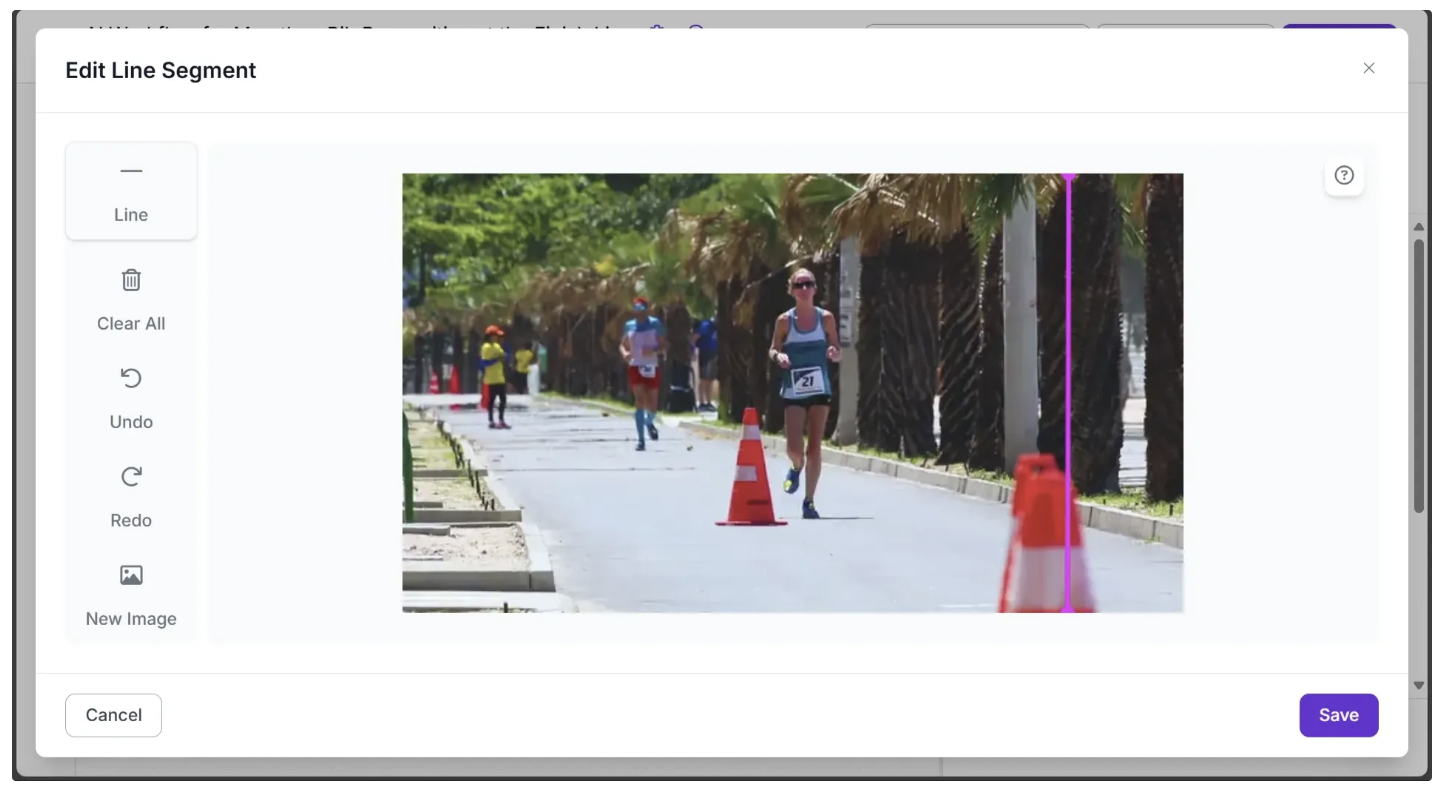Screen dimensions: 1442x790
Task: Cancel the line segment edit
Action: pyautogui.click(x=113, y=715)
